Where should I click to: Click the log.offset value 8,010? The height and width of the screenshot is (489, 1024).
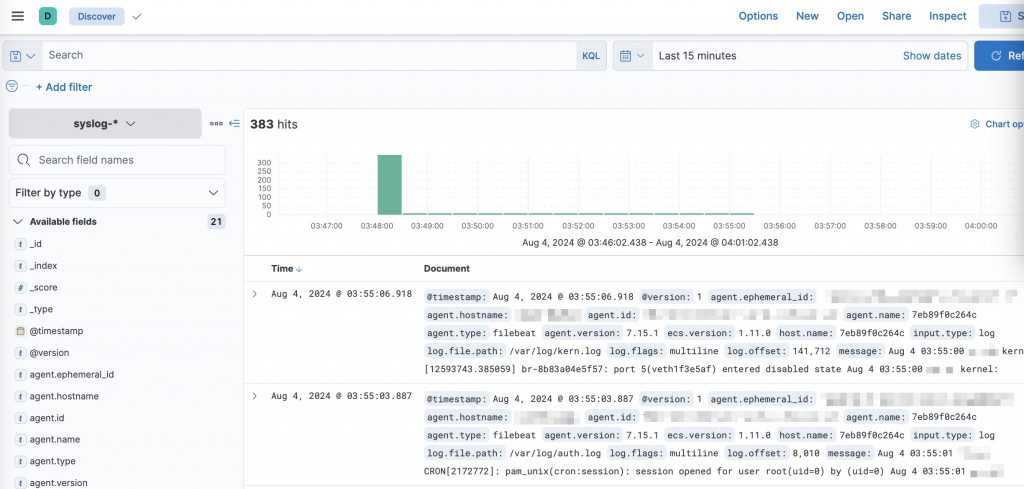(x=807, y=453)
